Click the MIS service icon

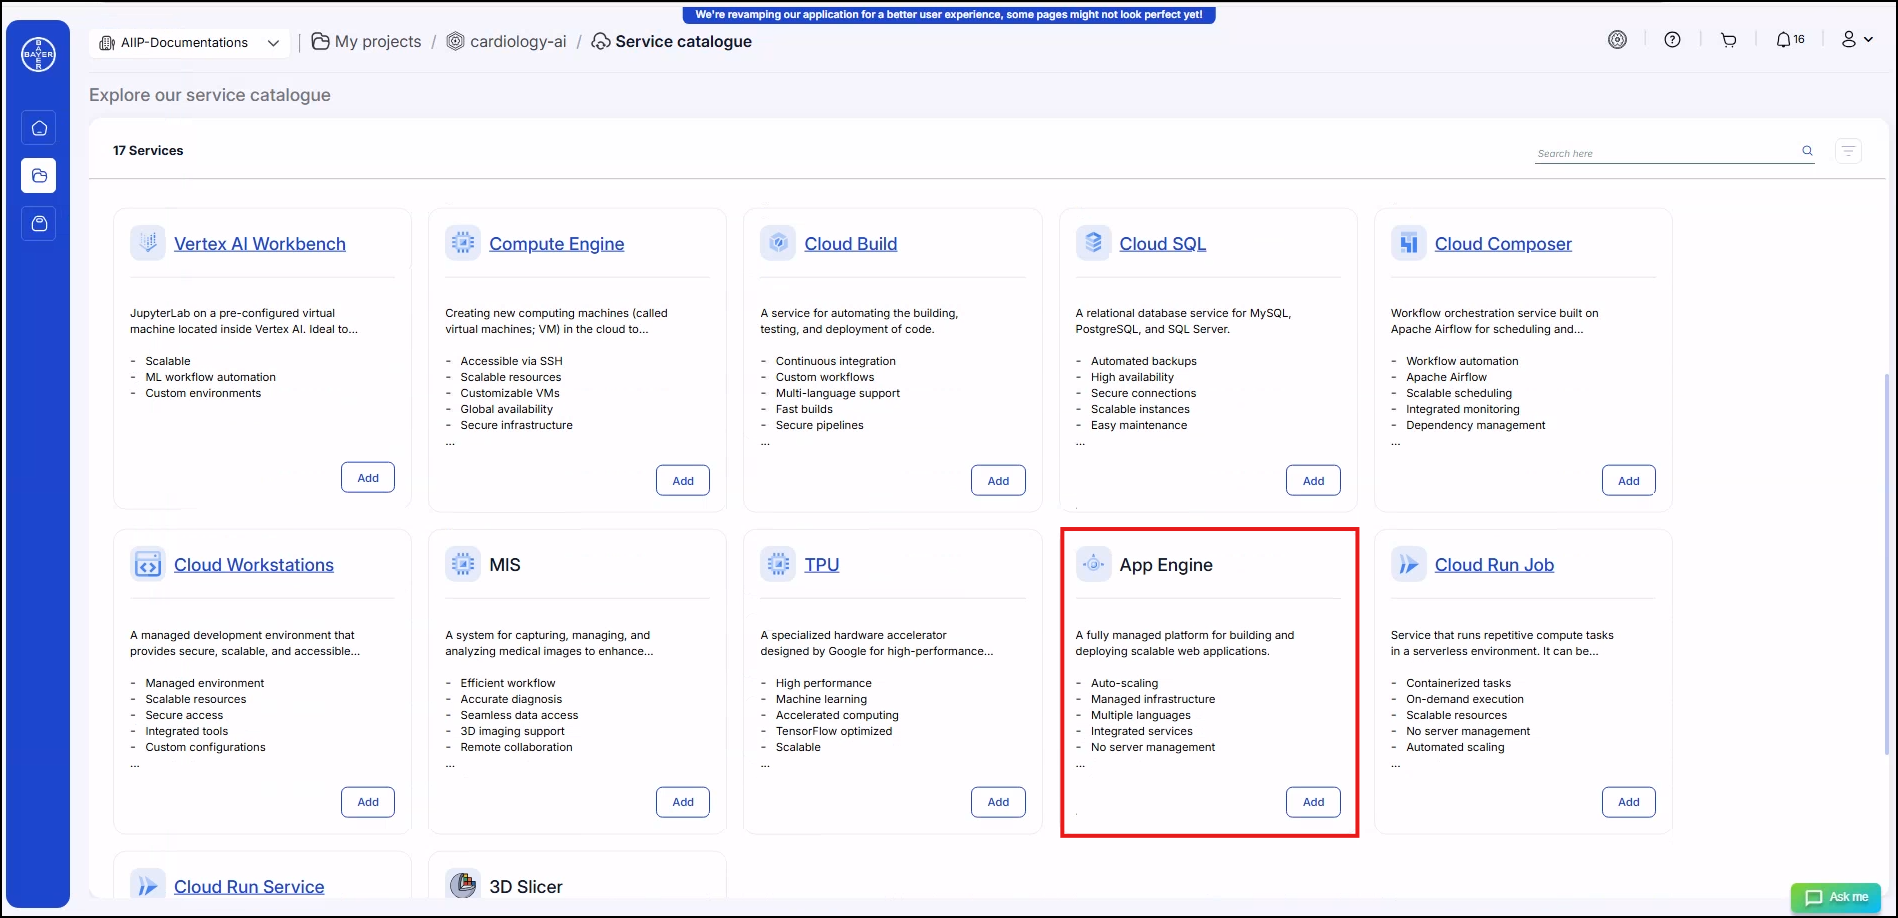pos(463,564)
